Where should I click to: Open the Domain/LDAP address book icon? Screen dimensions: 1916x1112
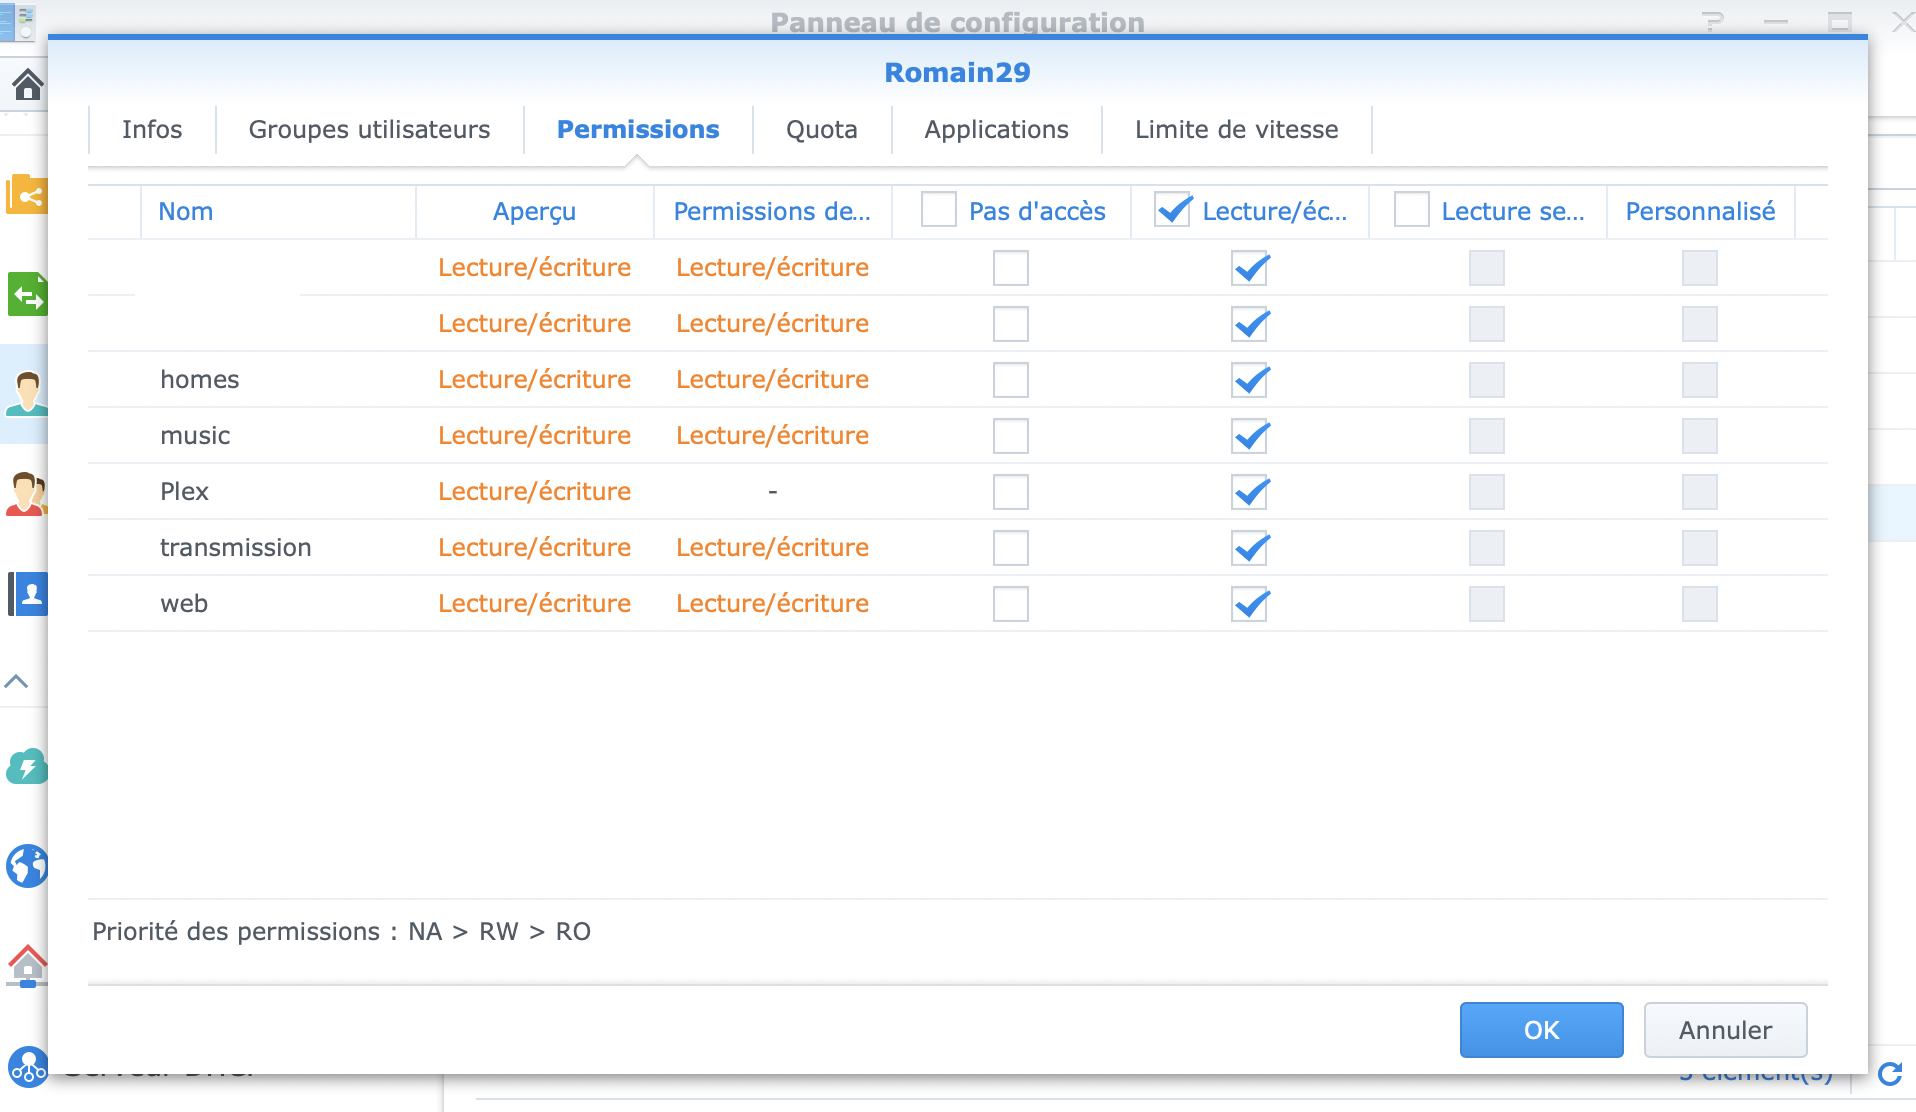click(x=28, y=594)
